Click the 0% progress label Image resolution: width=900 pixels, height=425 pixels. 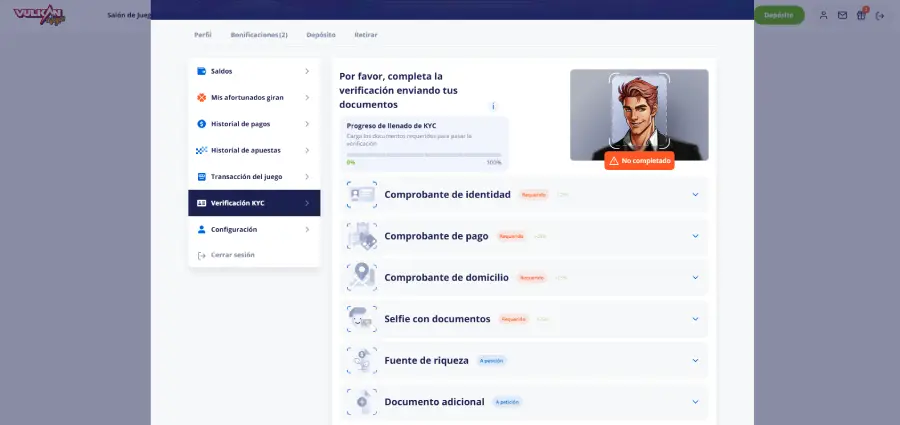(x=351, y=163)
